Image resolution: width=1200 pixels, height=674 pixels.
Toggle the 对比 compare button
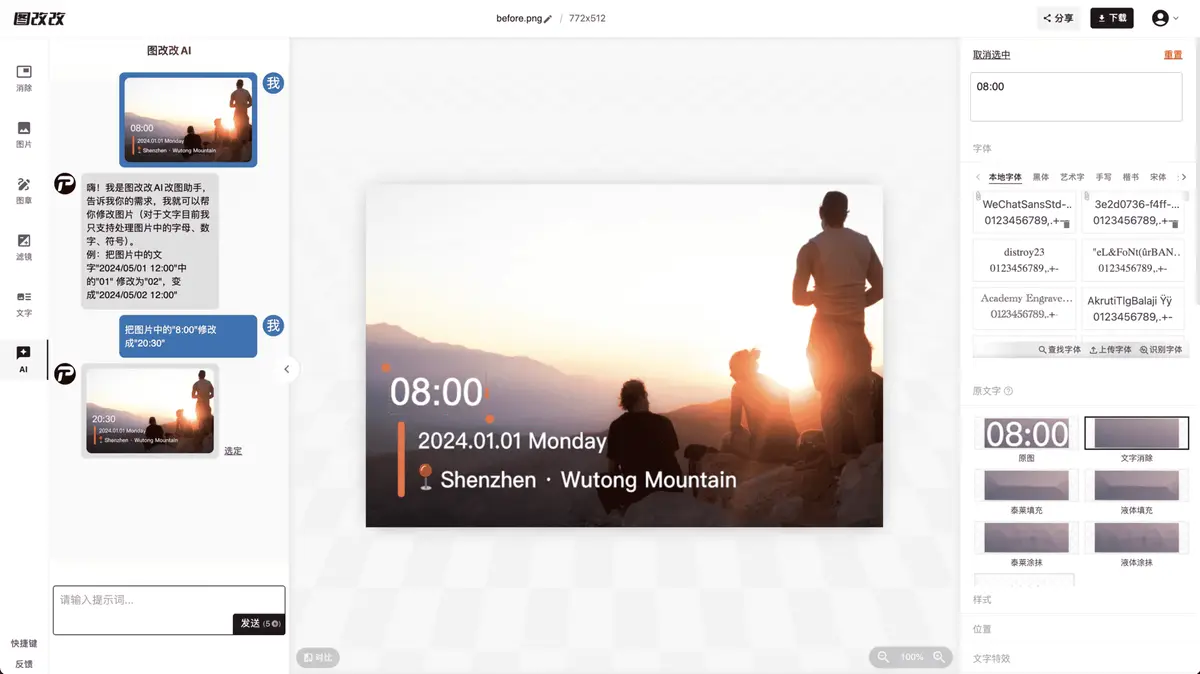click(318, 657)
